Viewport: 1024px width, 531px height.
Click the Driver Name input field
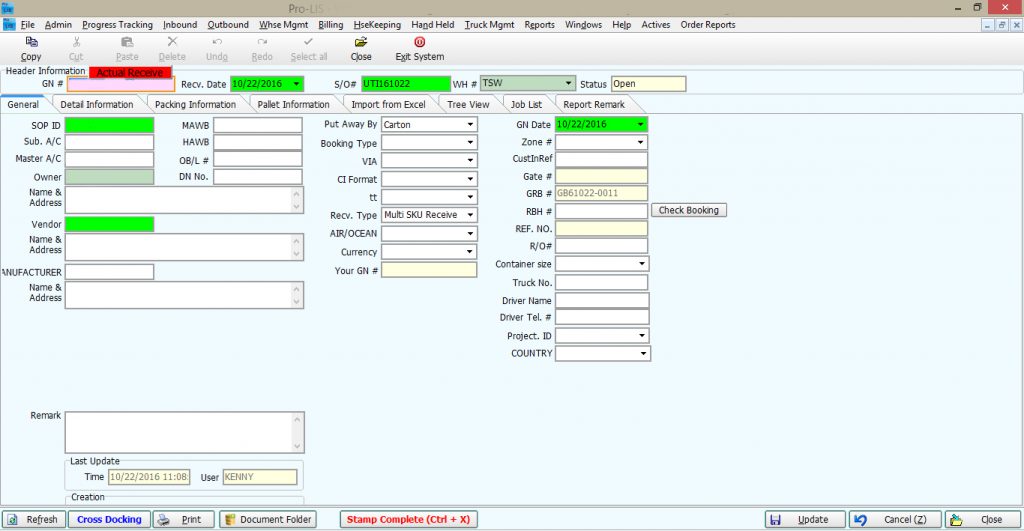click(602, 300)
